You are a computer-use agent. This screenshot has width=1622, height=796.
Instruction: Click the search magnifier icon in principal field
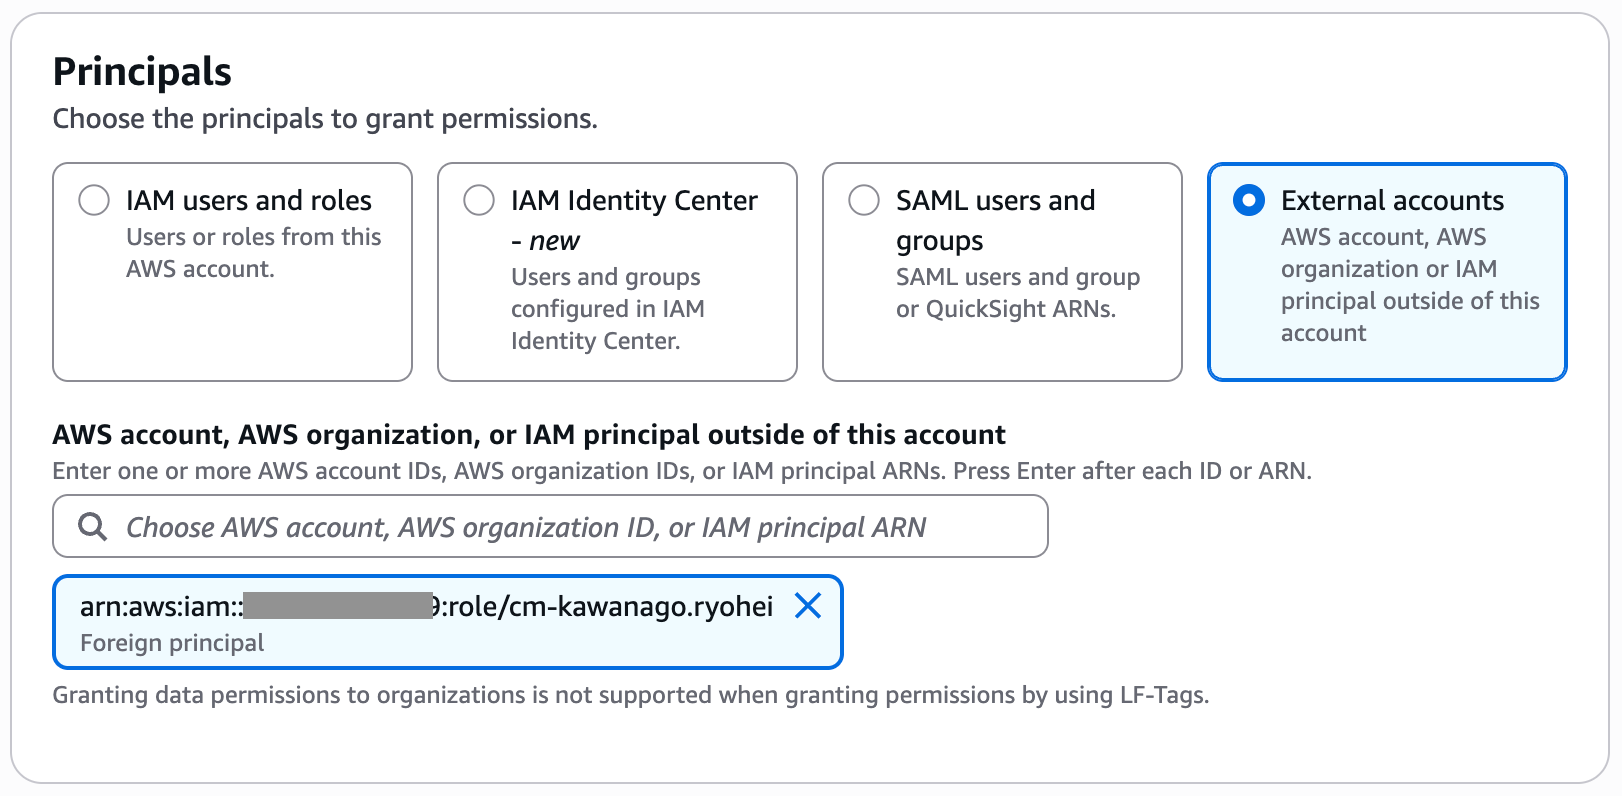[x=92, y=526]
